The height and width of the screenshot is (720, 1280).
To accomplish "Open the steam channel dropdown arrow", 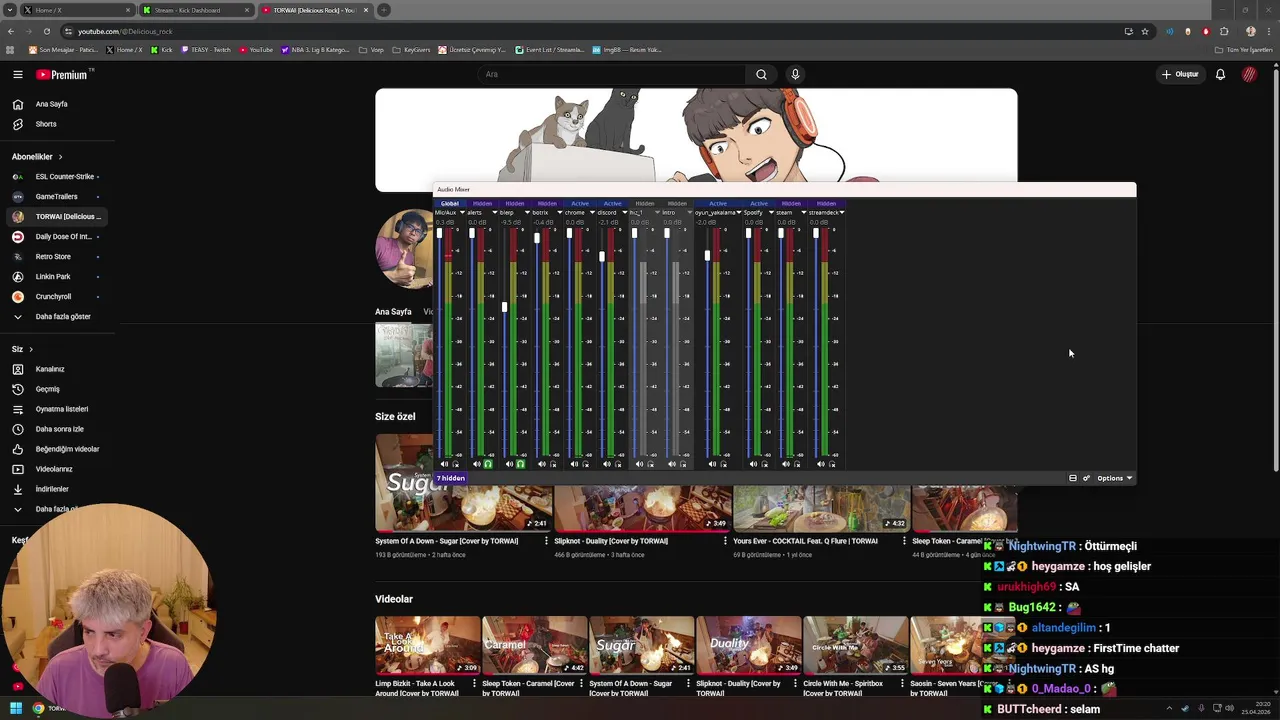I will point(803,212).
